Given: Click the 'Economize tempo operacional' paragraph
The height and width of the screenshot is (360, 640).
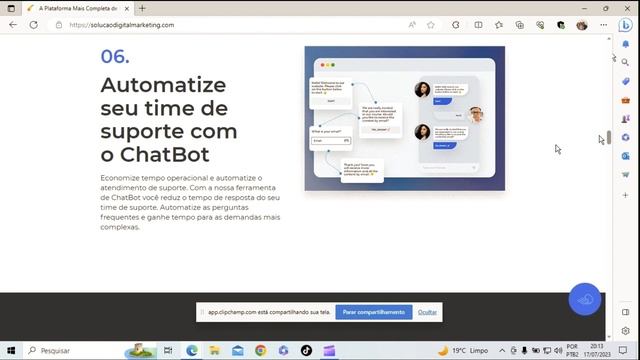Looking at the screenshot, I should pos(190,202).
